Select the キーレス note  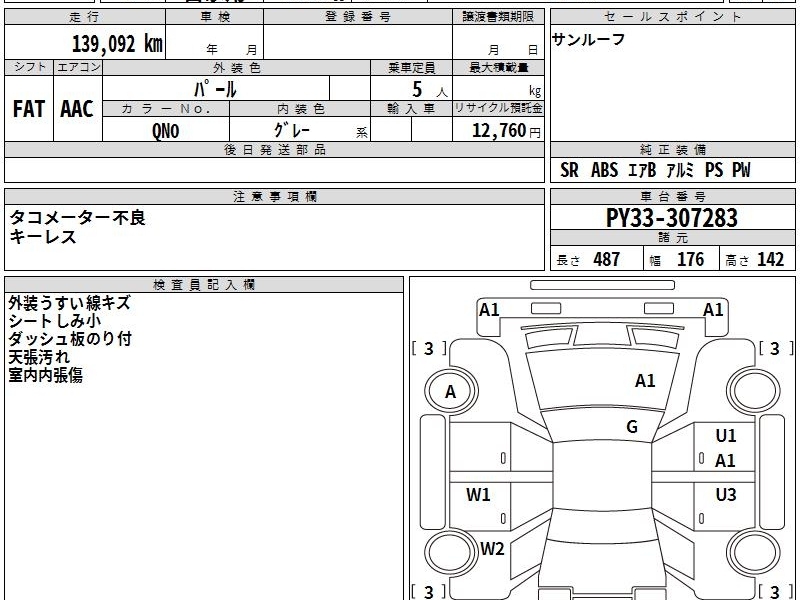point(43,237)
